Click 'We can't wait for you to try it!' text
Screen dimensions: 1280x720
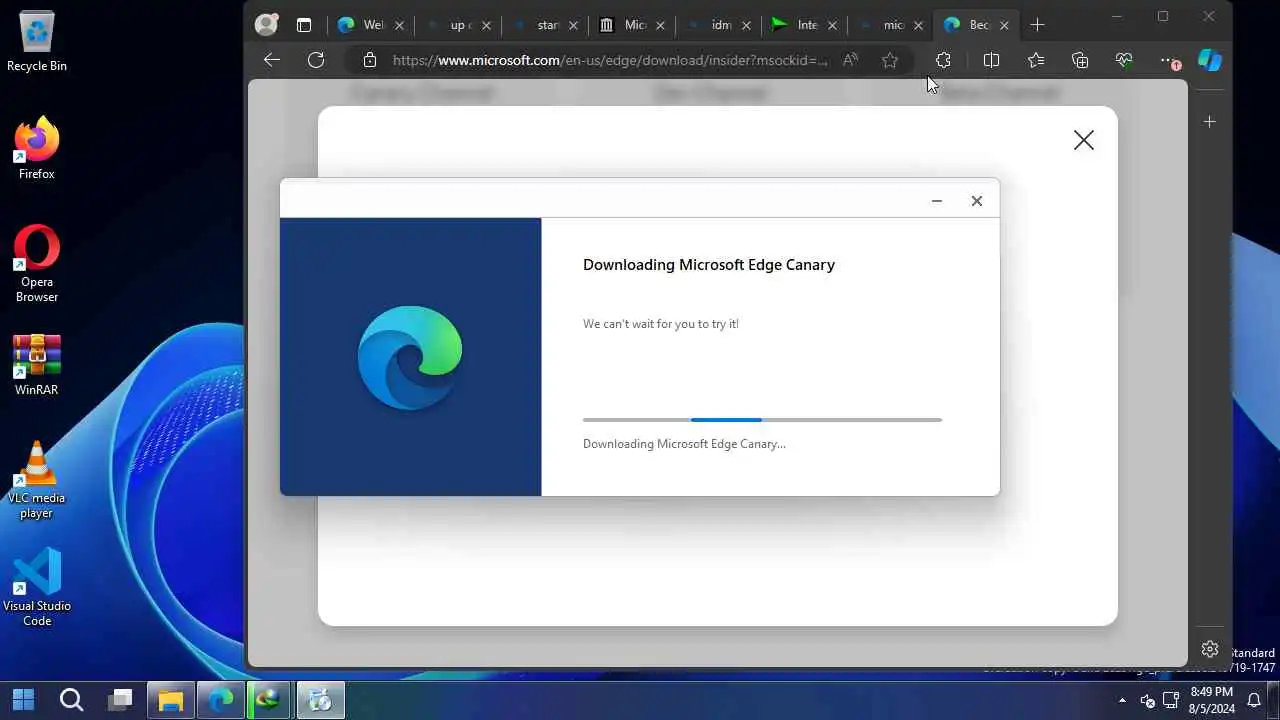coord(661,324)
